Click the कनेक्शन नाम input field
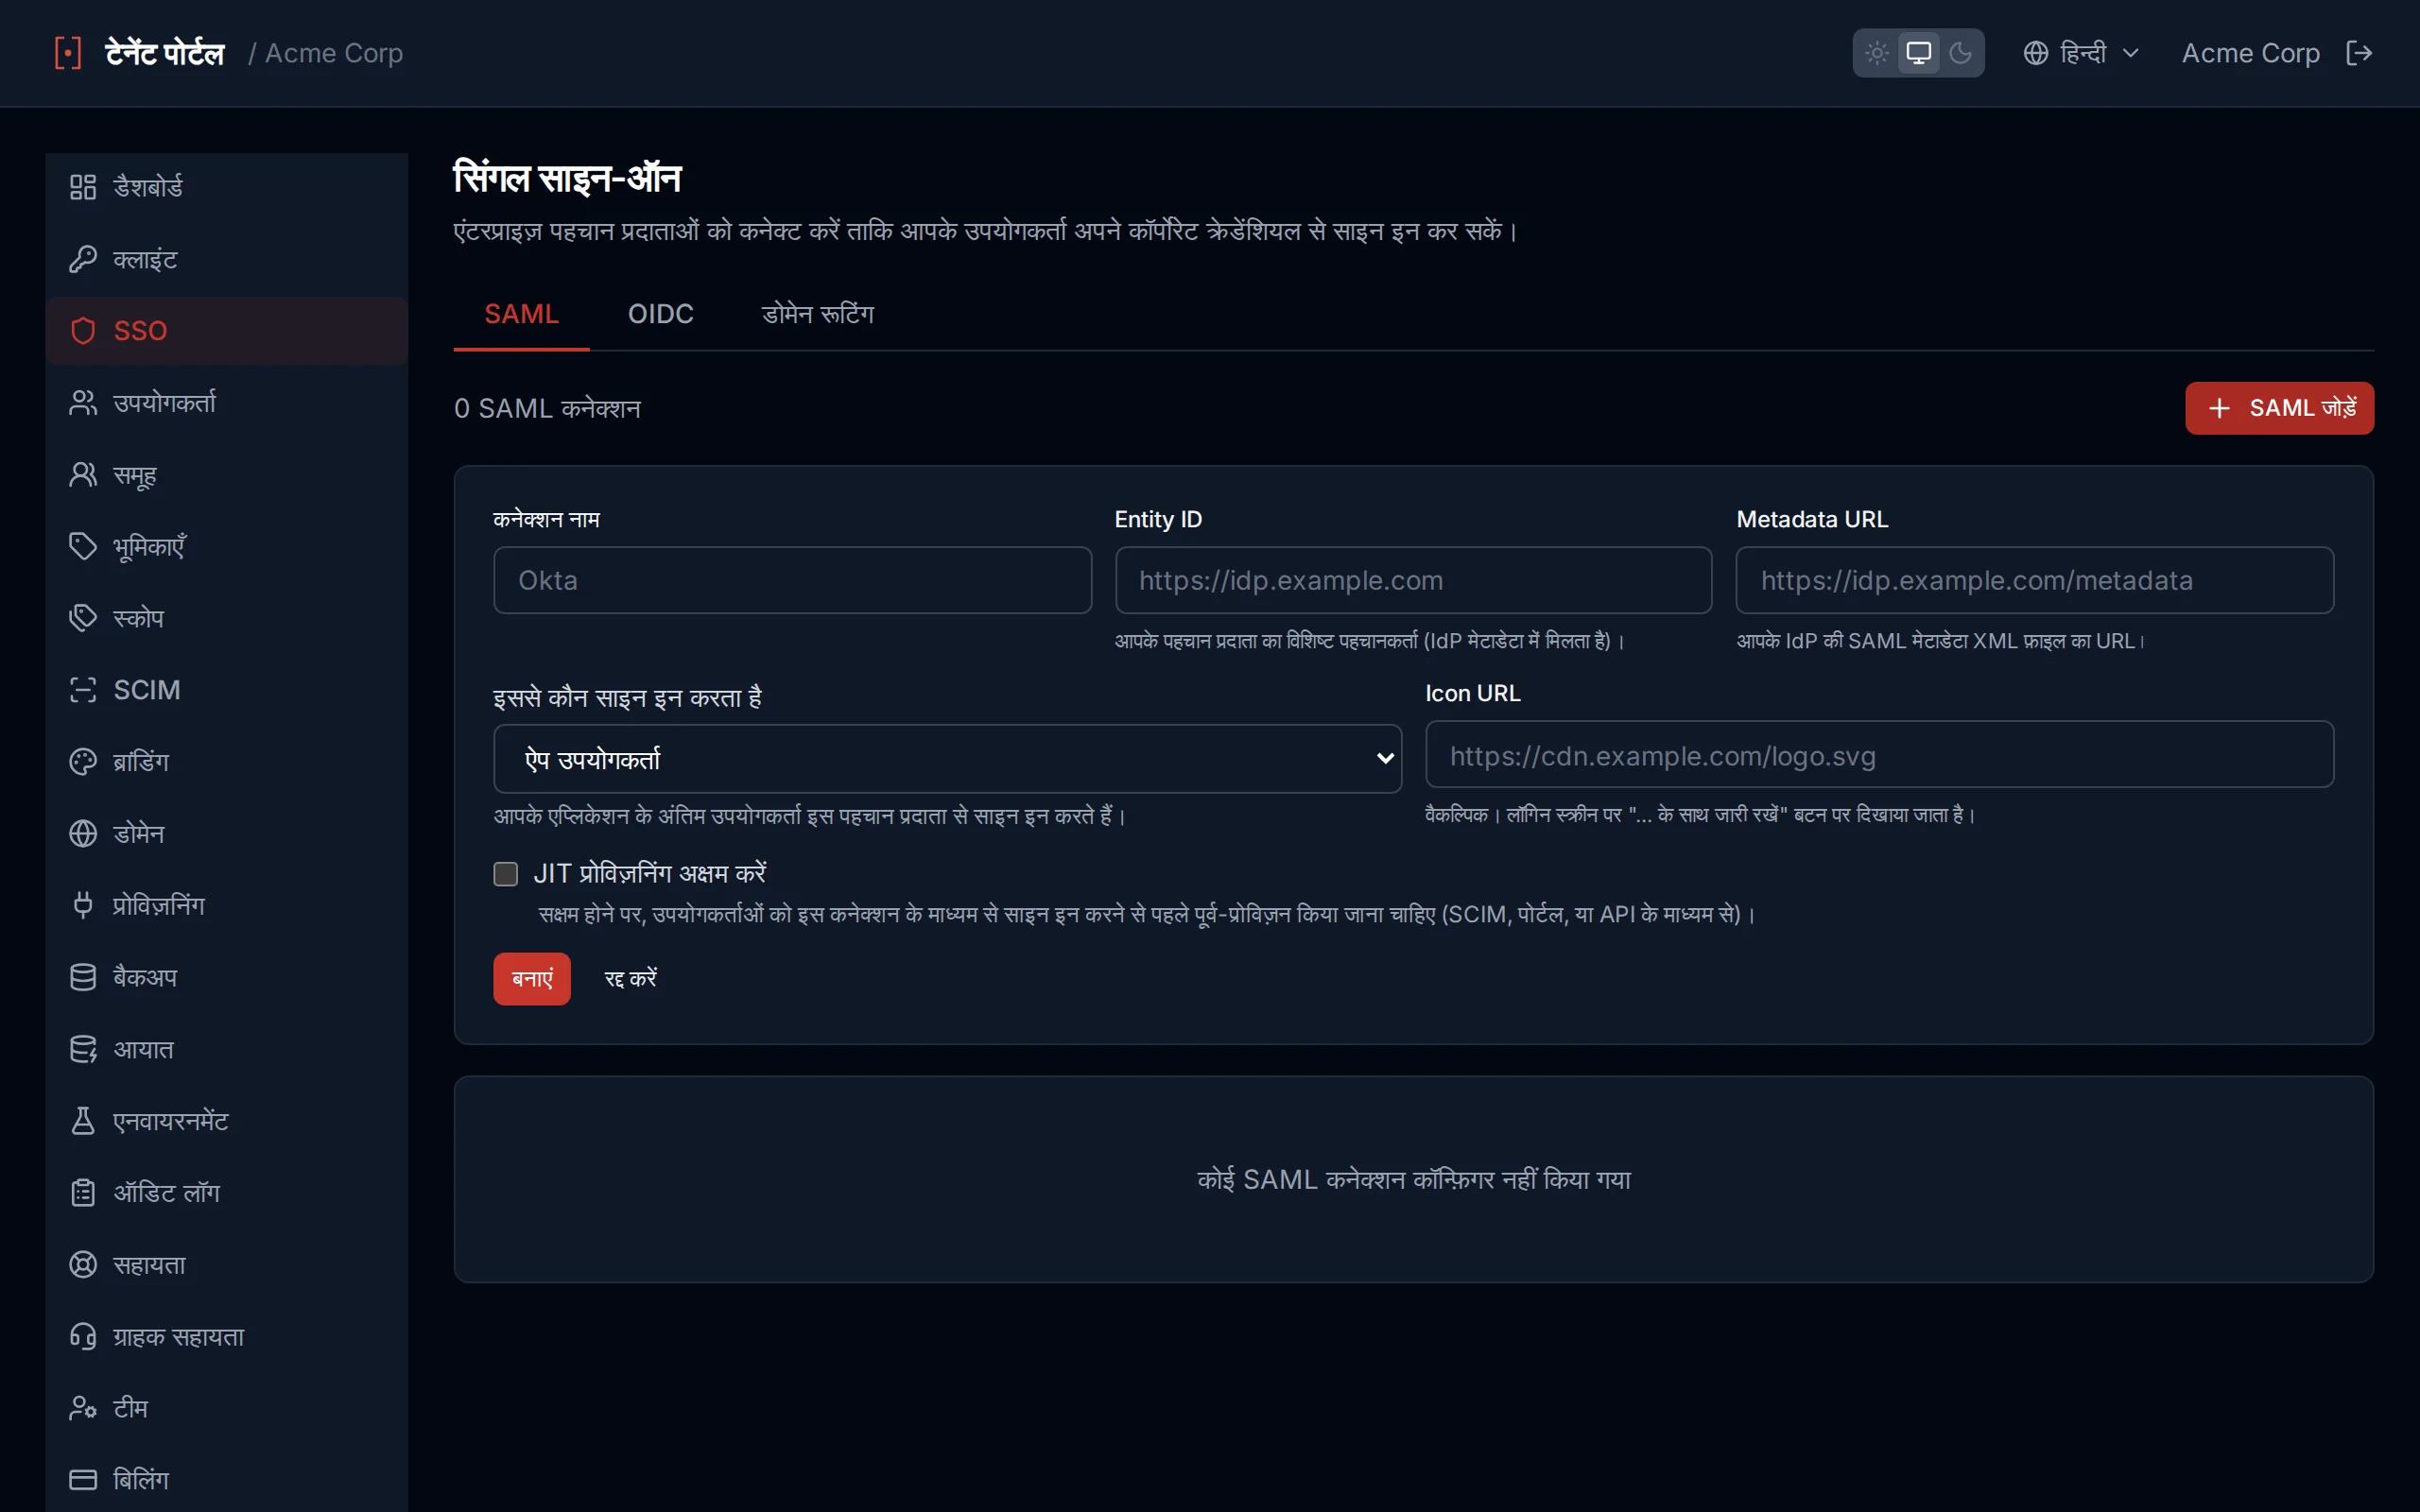The height and width of the screenshot is (1512, 2420). pos(792,580)
